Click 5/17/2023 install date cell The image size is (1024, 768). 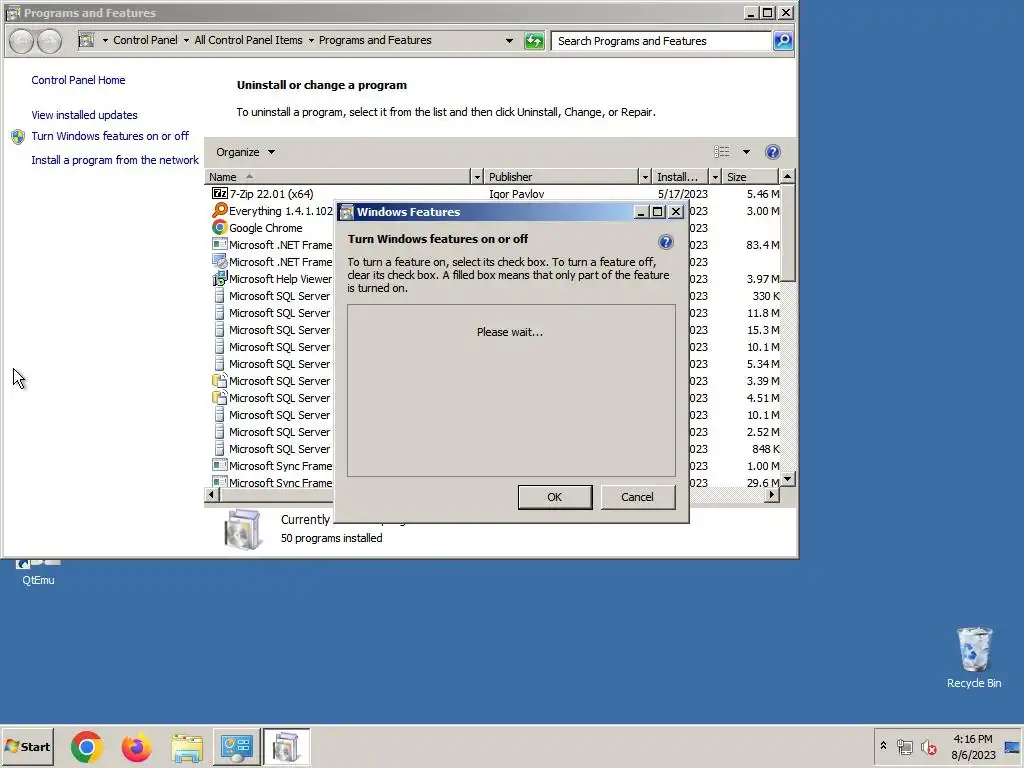[x=682, y=194]
